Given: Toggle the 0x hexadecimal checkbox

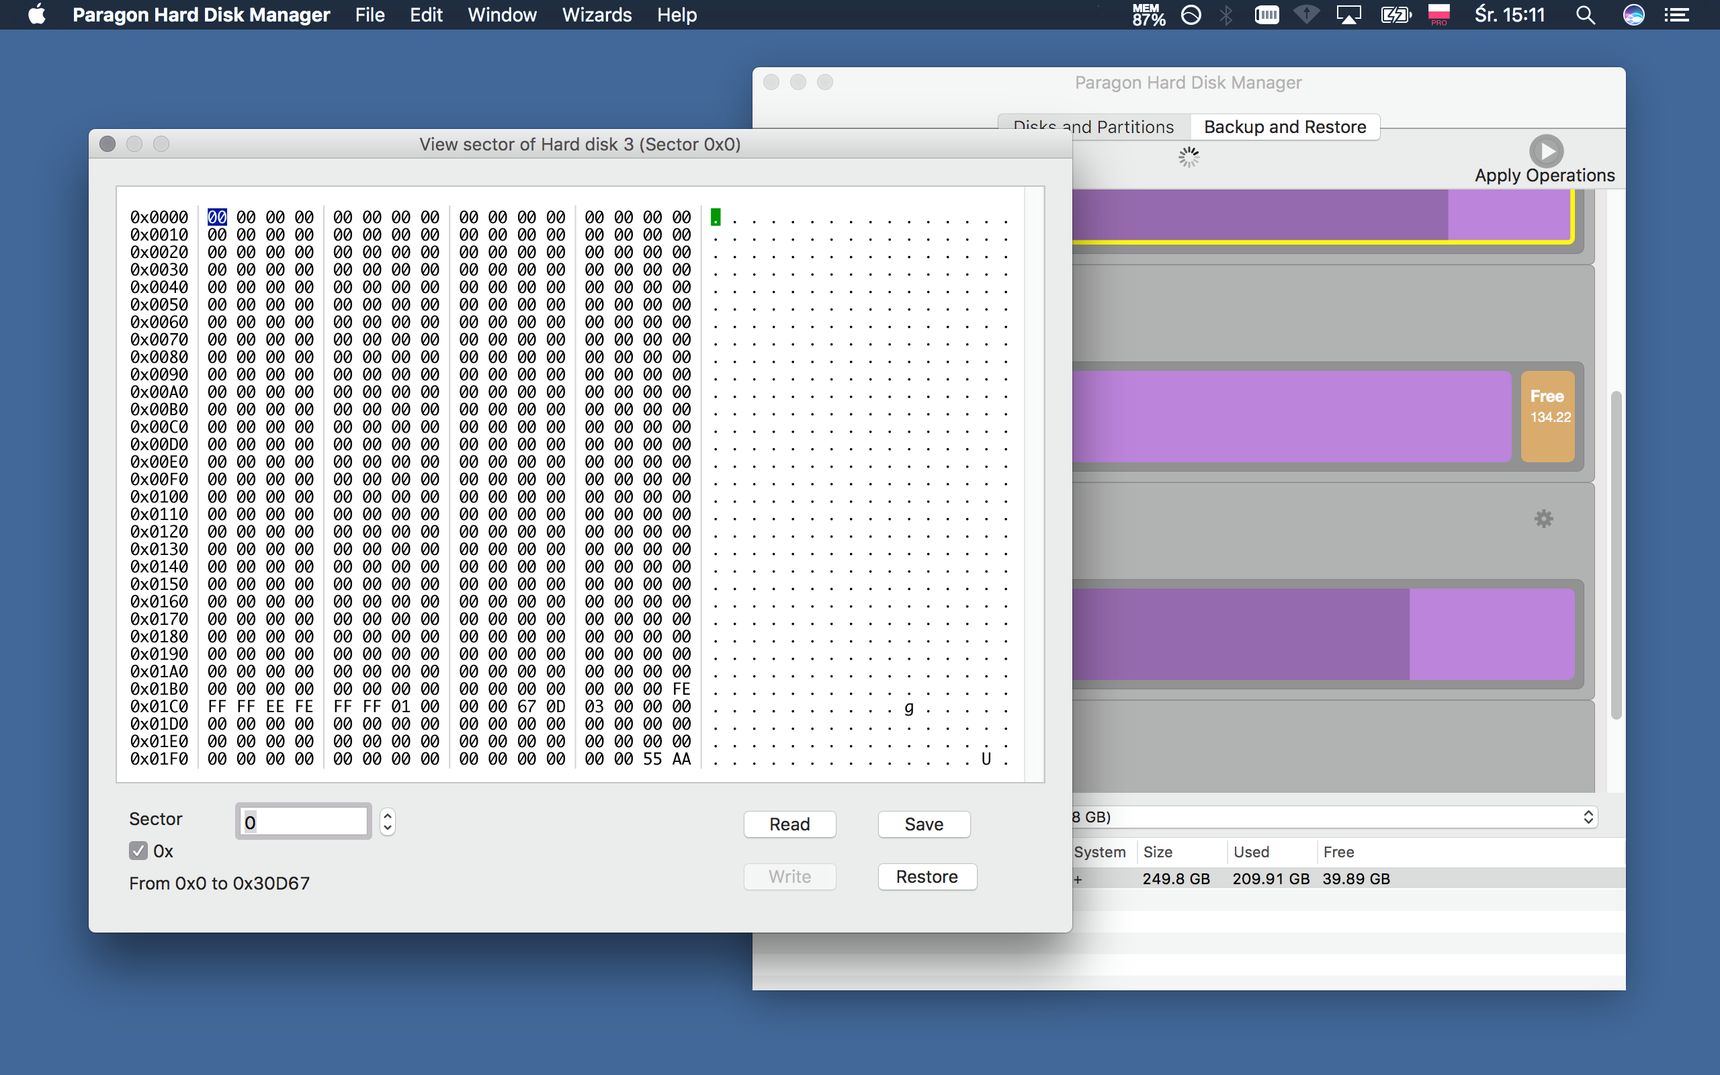Looking at the screenshot, I should (x=138, y=851).
